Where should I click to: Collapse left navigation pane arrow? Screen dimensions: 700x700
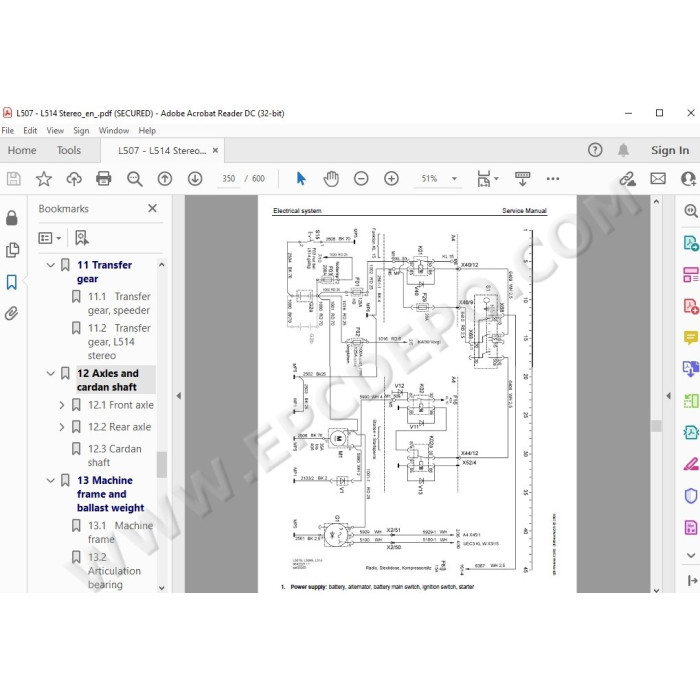[179, 396]
